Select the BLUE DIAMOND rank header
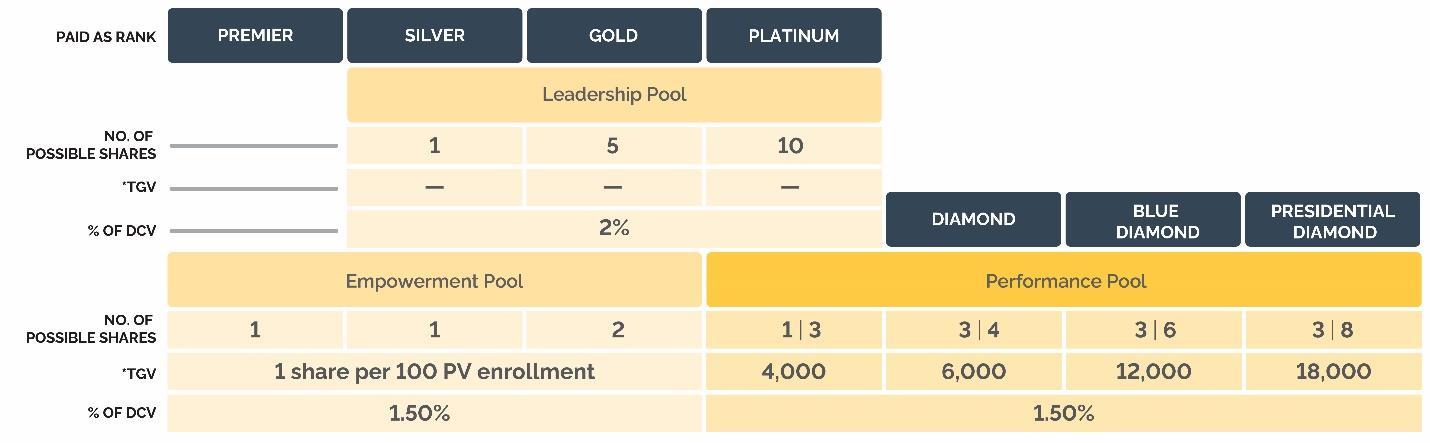 click(x=1153, y=219)
